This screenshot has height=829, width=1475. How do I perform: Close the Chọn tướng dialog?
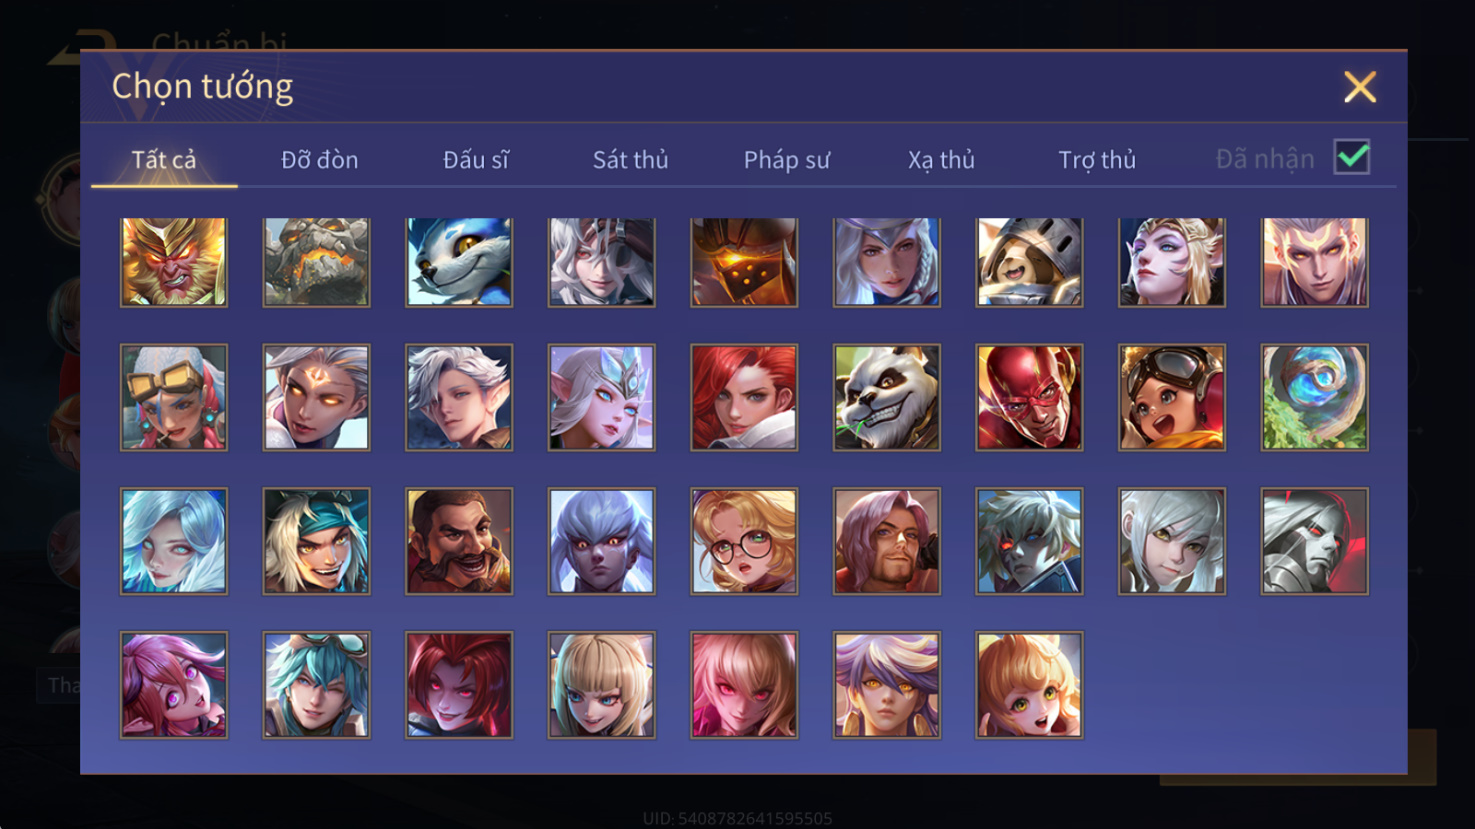[x=1360, y=87]
